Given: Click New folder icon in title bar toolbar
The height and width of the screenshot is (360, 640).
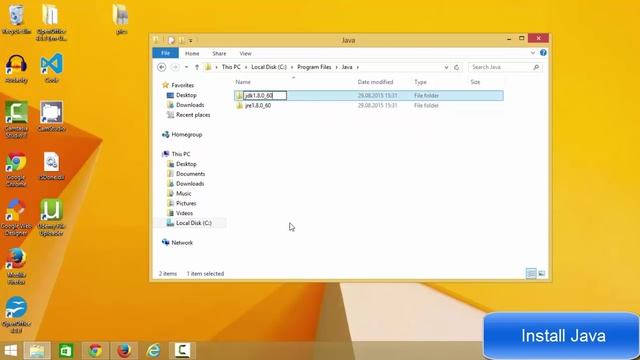Looking at the screenshot, I should coord(181,40).
